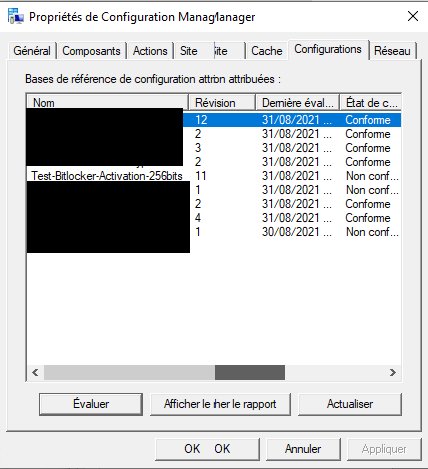Switch to the Général tab
The height and width of the screenshot is (469, 428).
point(32,51)
